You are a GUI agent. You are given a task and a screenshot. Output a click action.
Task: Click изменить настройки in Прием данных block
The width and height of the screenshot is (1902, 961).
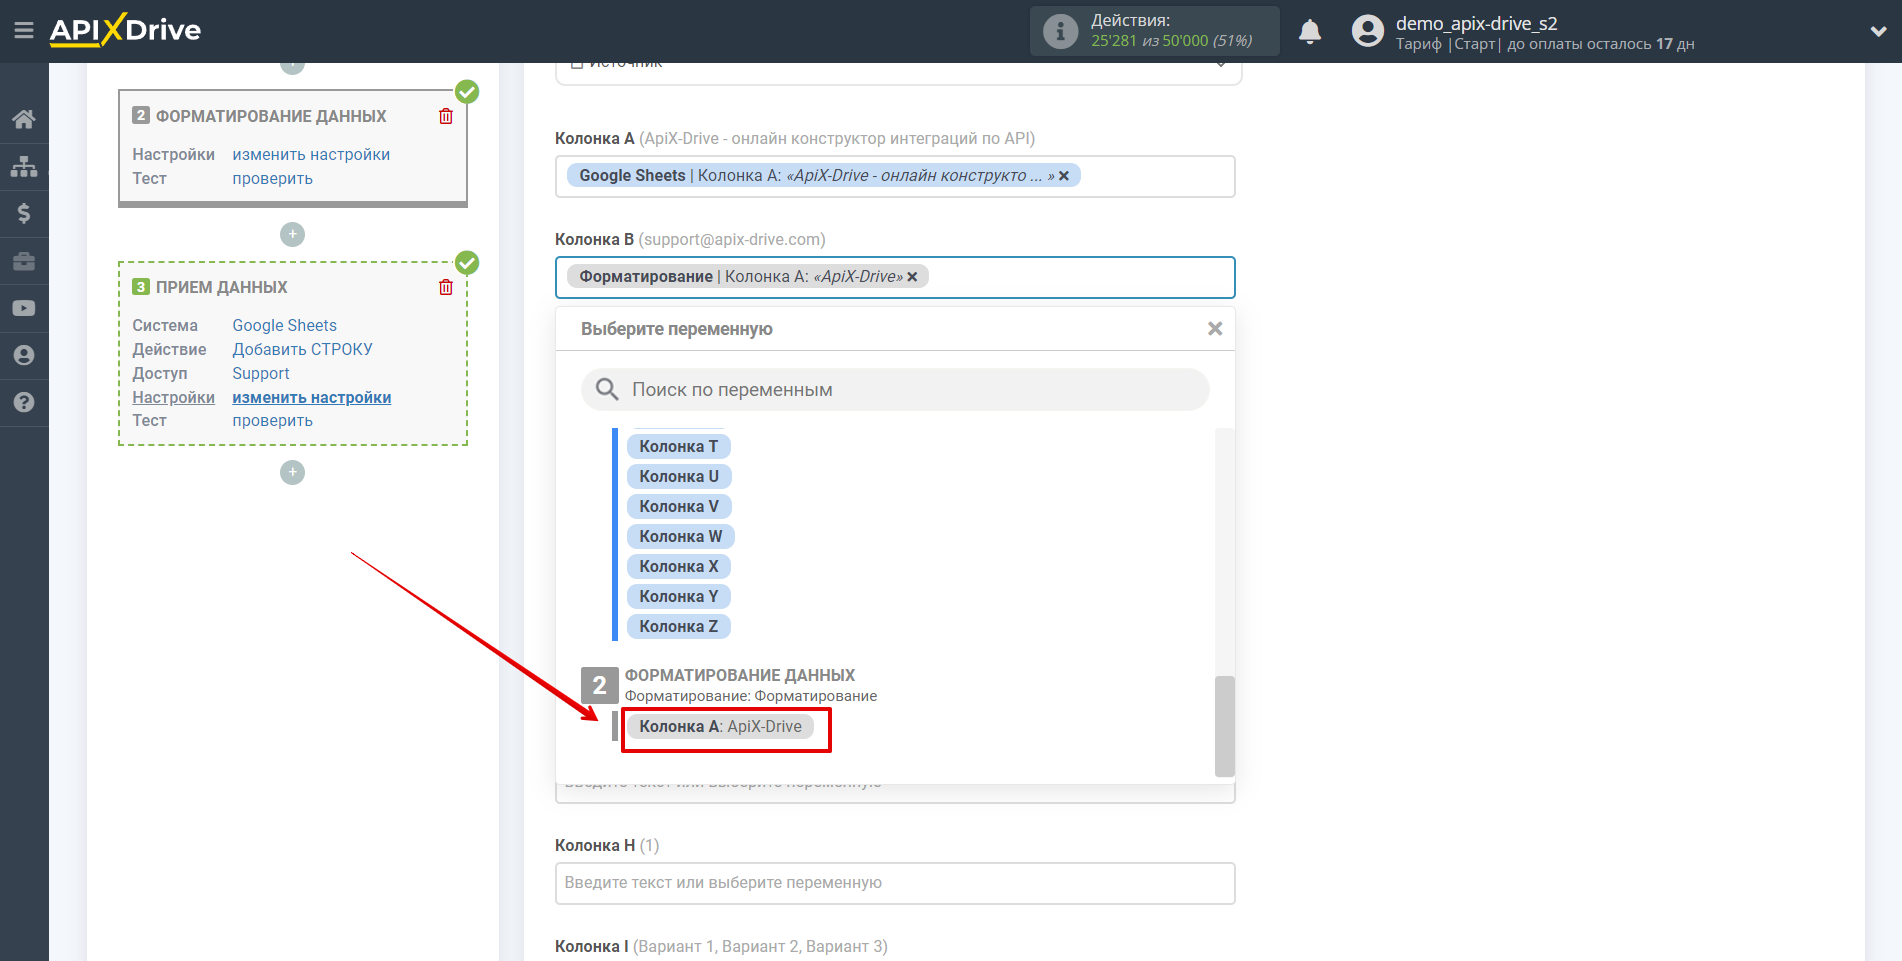311,397
